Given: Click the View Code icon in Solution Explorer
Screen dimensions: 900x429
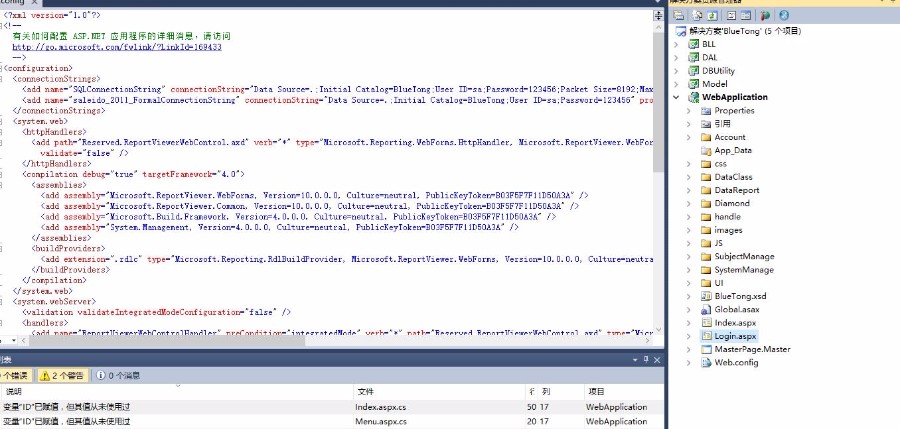Looking at the screenshot, I should click(729, 16).
